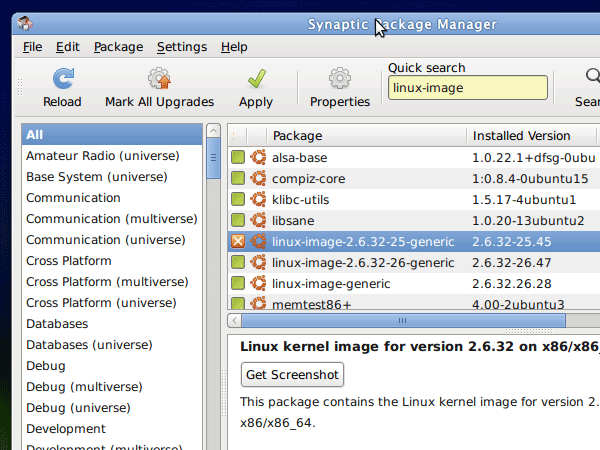The width and height of the screenshot is (600, 450).
Task: Open the Settings menu
Action: click(182, 47)
